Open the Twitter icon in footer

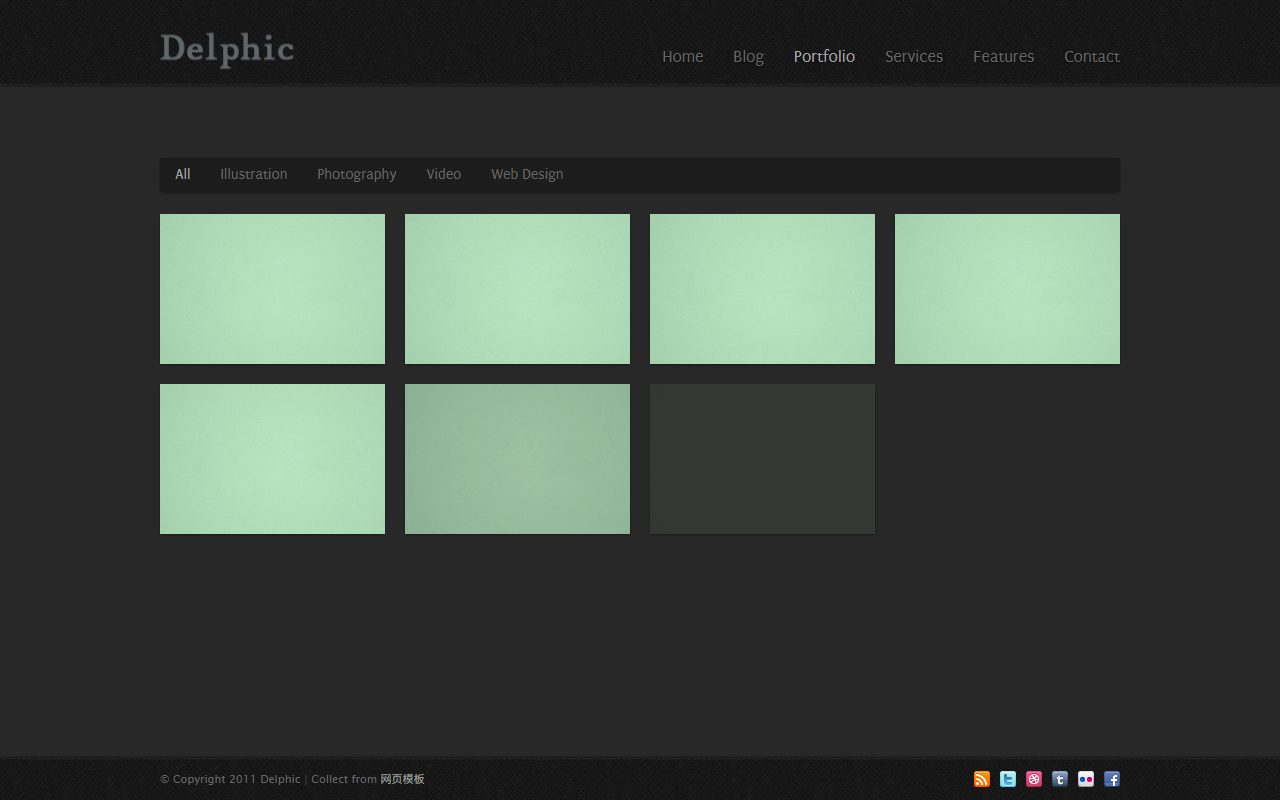tap(1008, 779)
